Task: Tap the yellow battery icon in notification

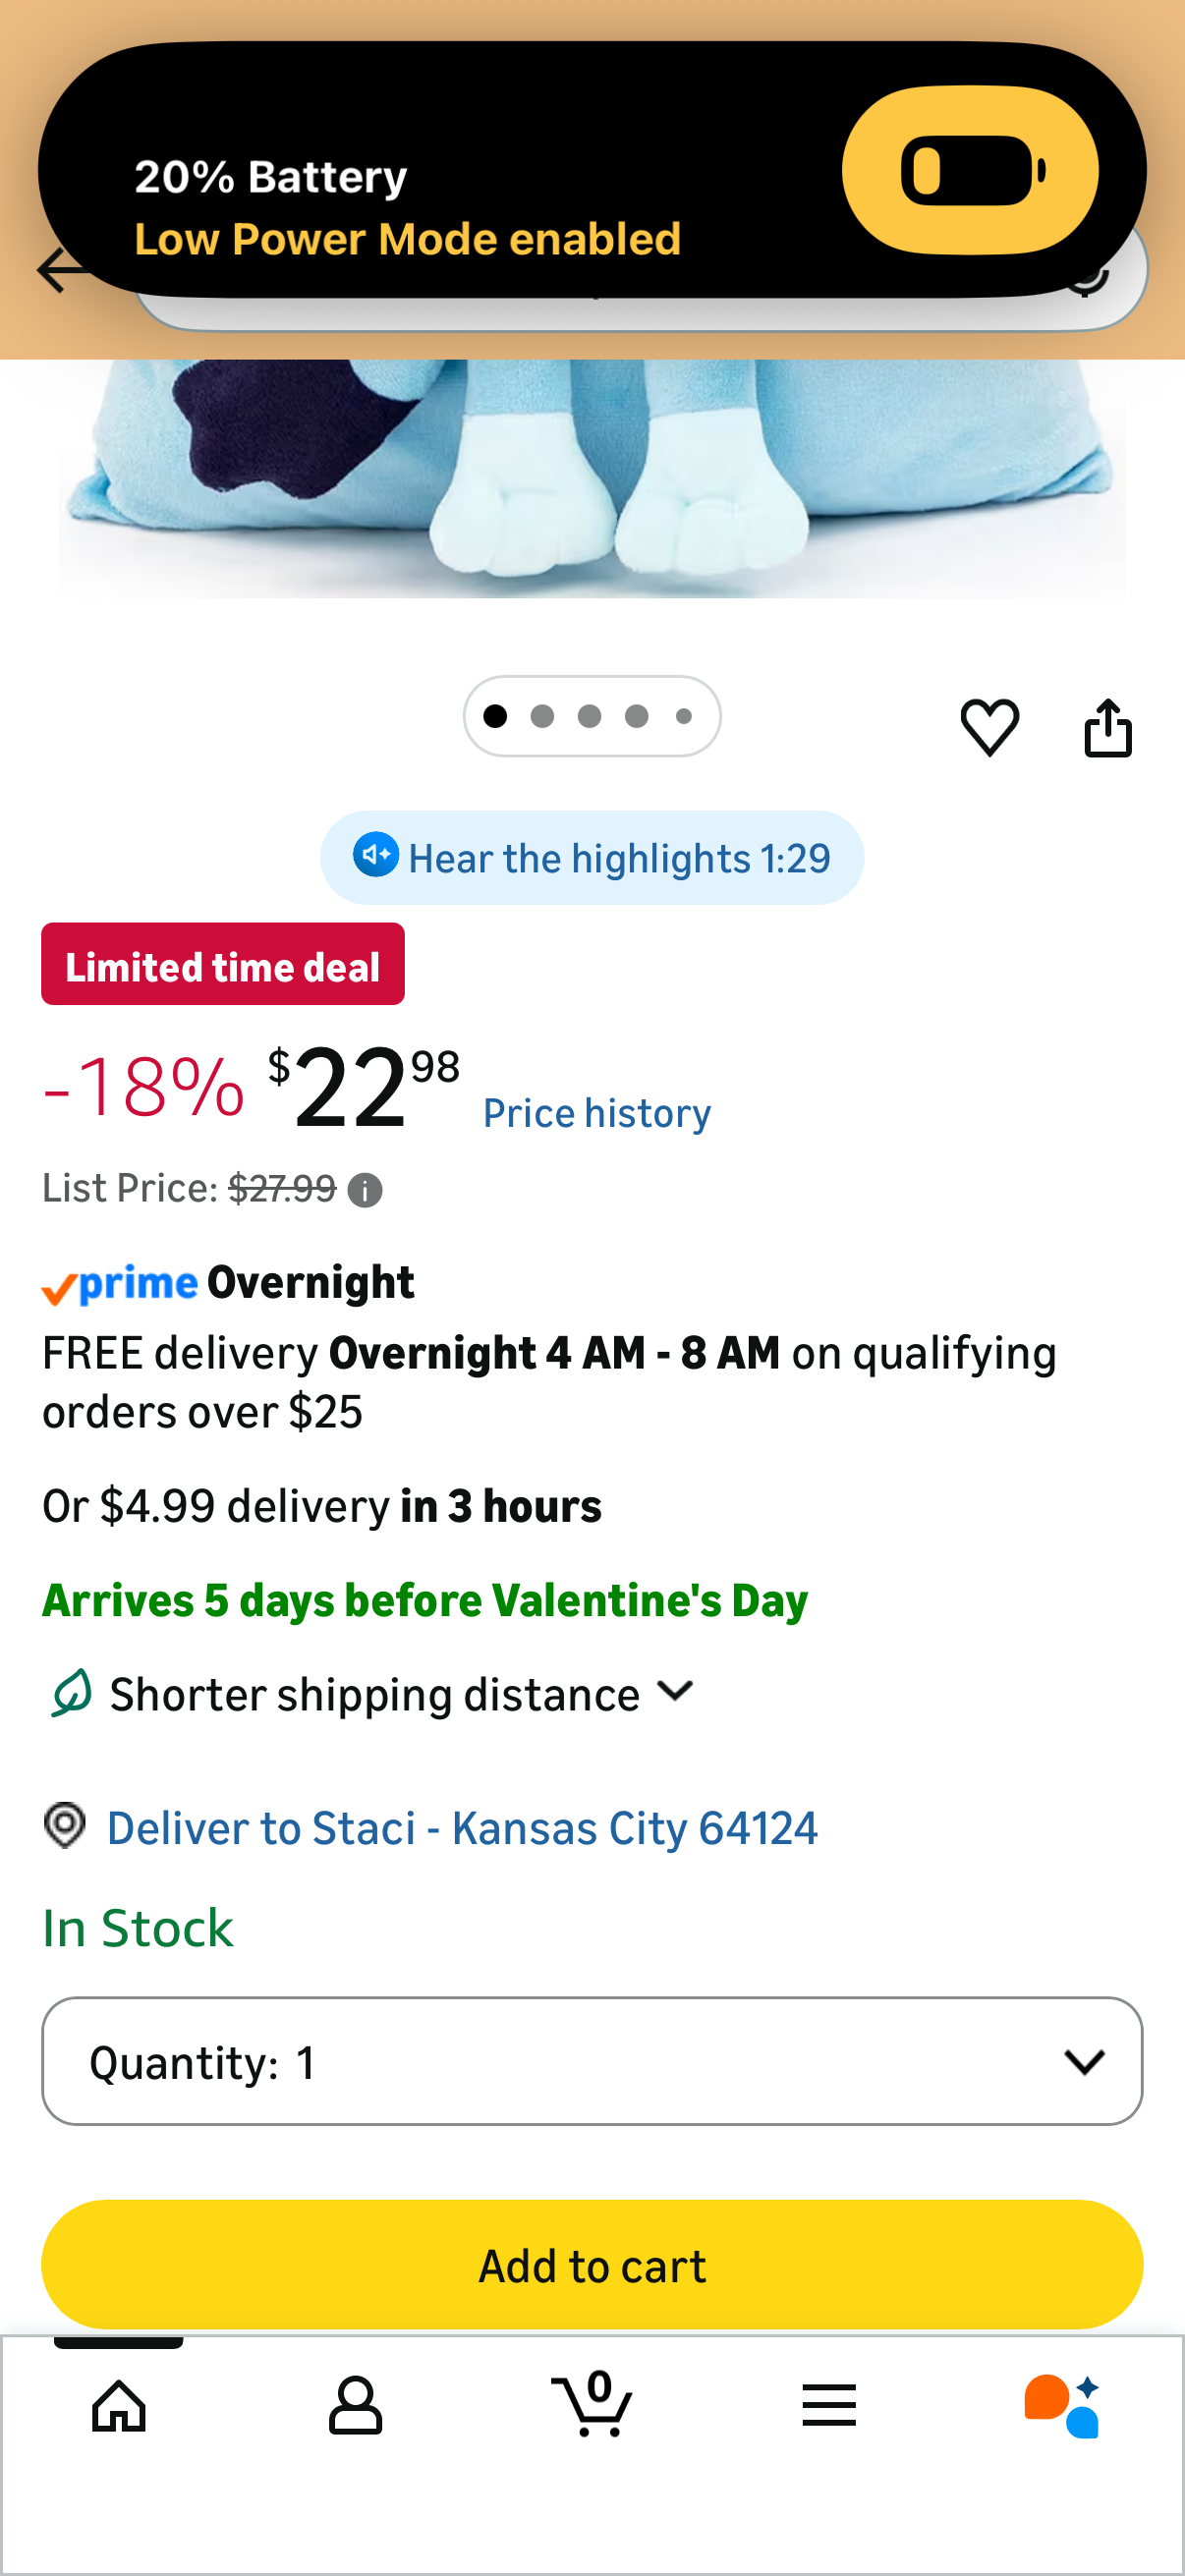Action: coord(969,170)
